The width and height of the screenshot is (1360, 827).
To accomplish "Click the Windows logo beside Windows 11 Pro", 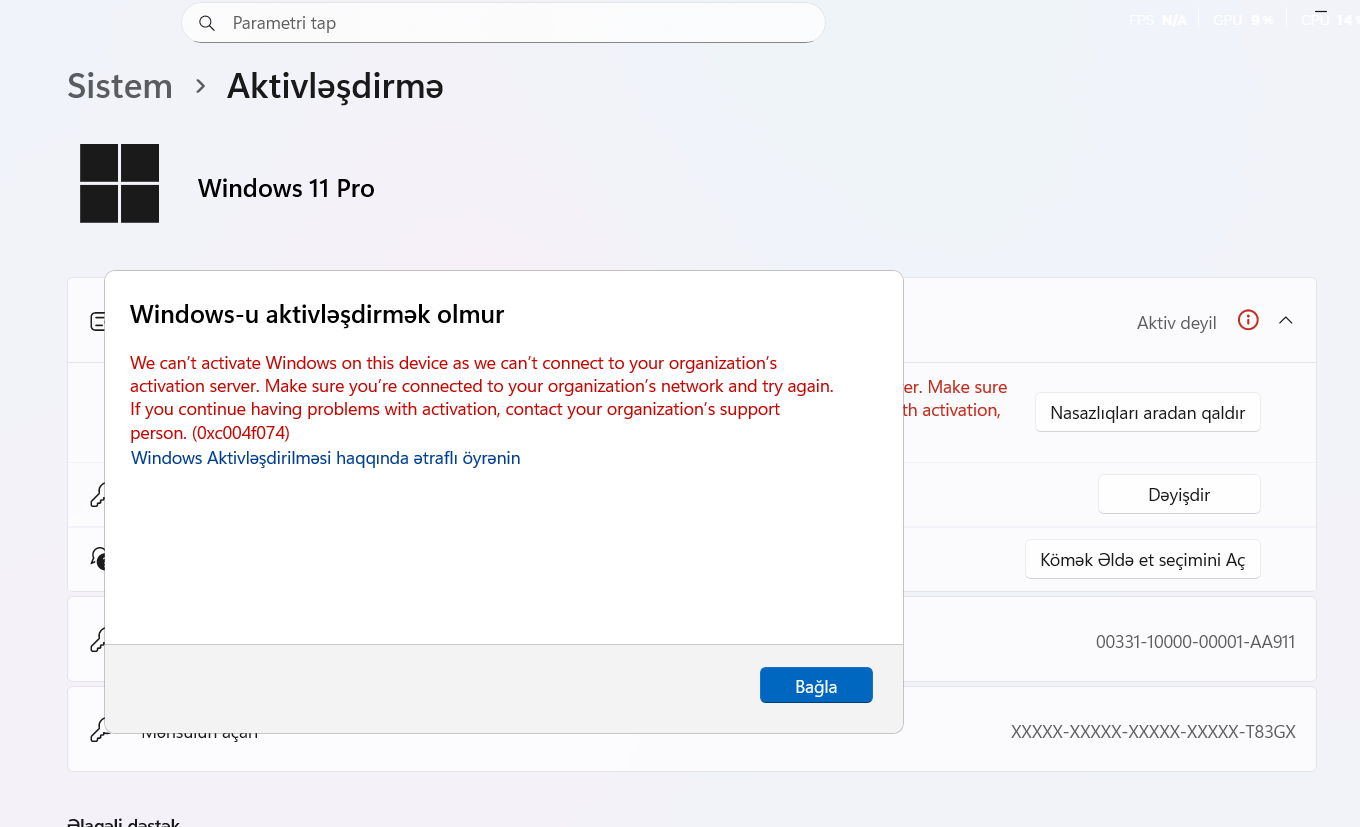I will pos(120,183).
